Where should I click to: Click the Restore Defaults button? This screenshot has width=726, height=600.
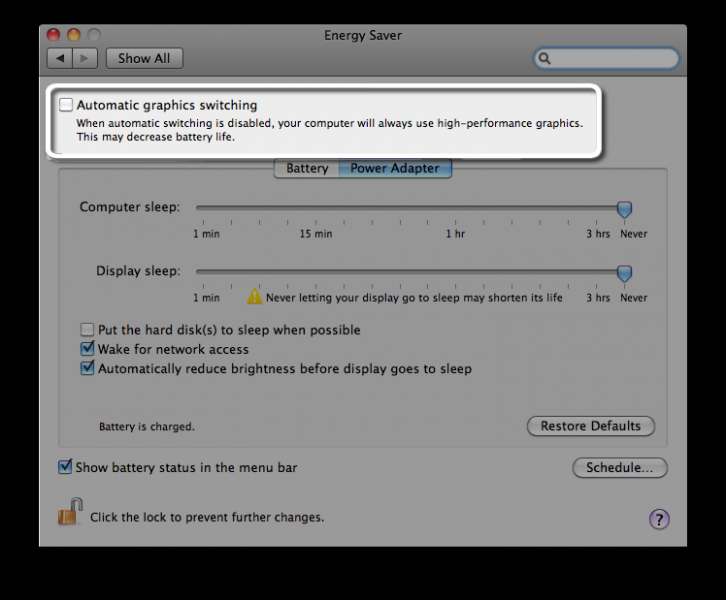tap(591, 426)
